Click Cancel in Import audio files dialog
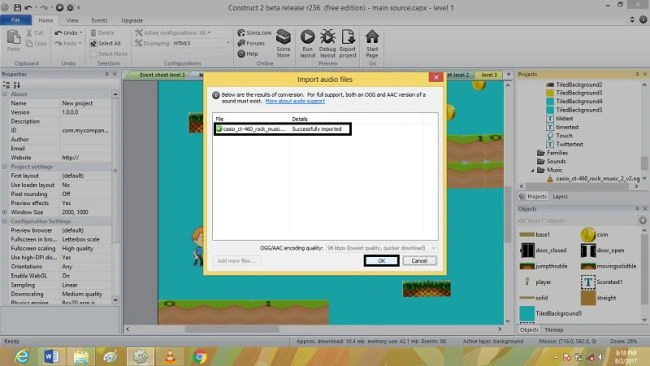This screenshot has width=650, height=366. [x=419, y=261]
